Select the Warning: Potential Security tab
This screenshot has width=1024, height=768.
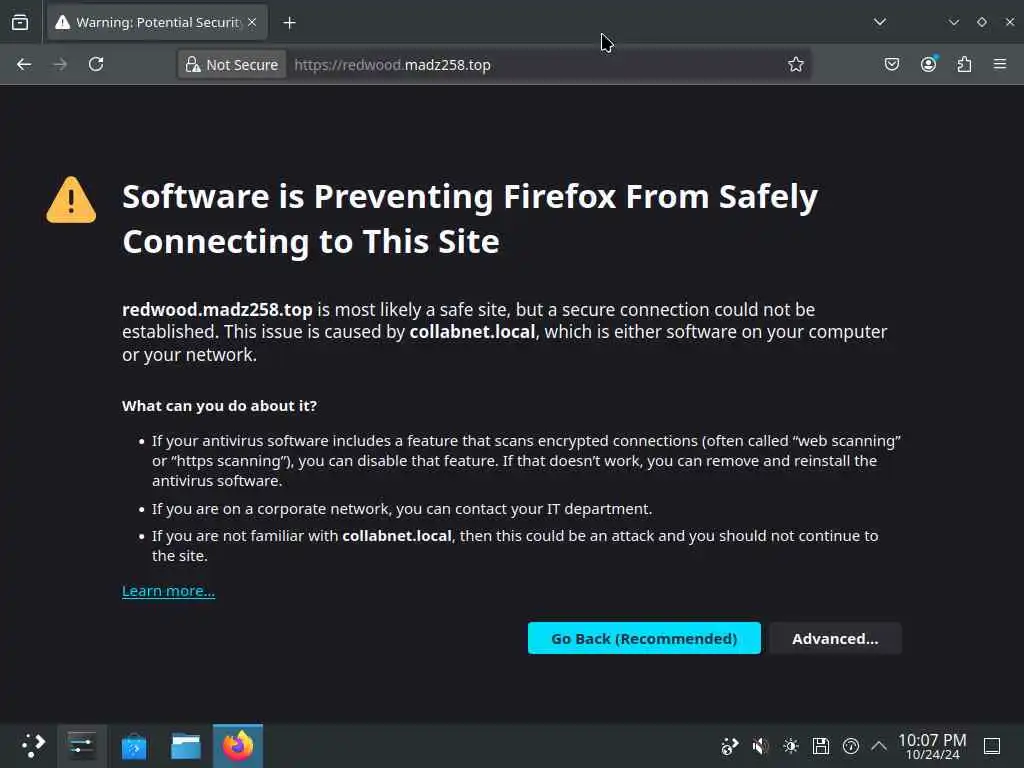(157, 22)
